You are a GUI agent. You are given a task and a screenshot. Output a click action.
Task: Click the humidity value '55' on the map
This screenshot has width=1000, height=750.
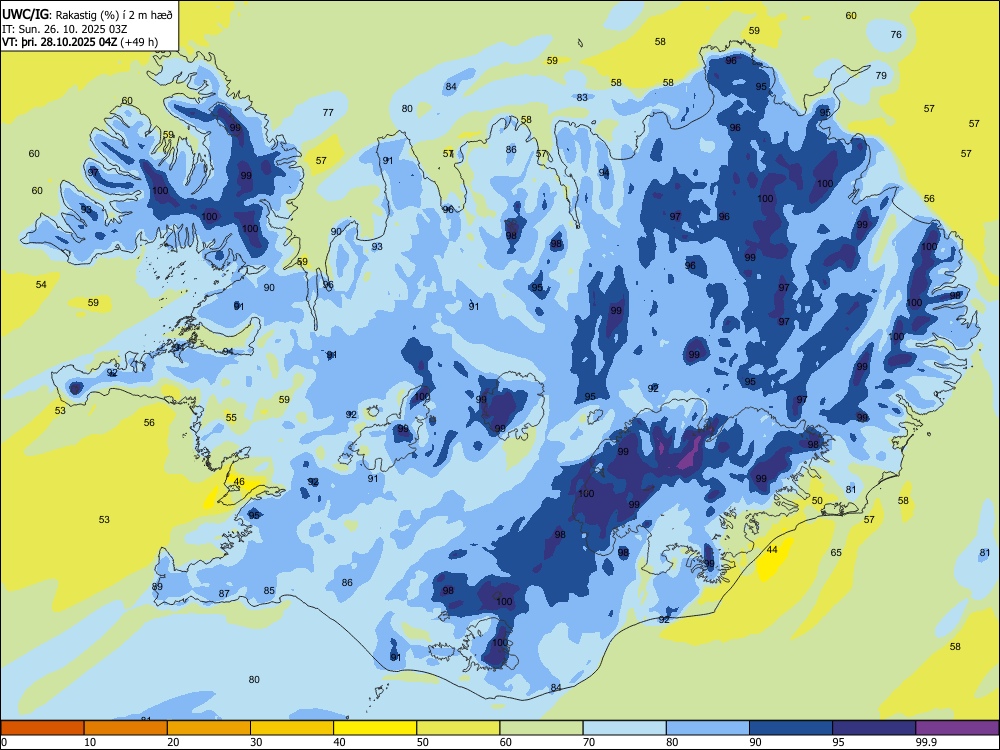[x=231, y=418]
